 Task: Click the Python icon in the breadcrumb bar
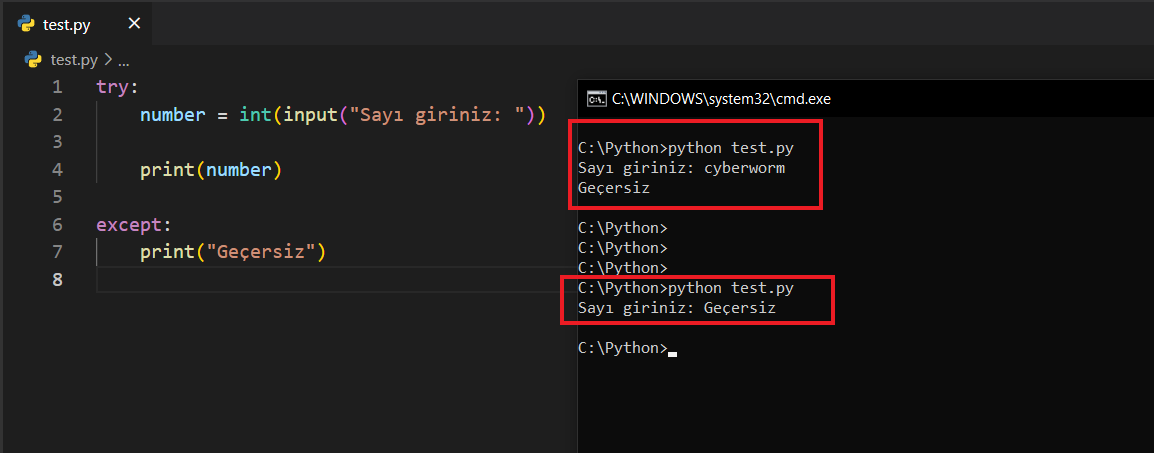[33, 59]
